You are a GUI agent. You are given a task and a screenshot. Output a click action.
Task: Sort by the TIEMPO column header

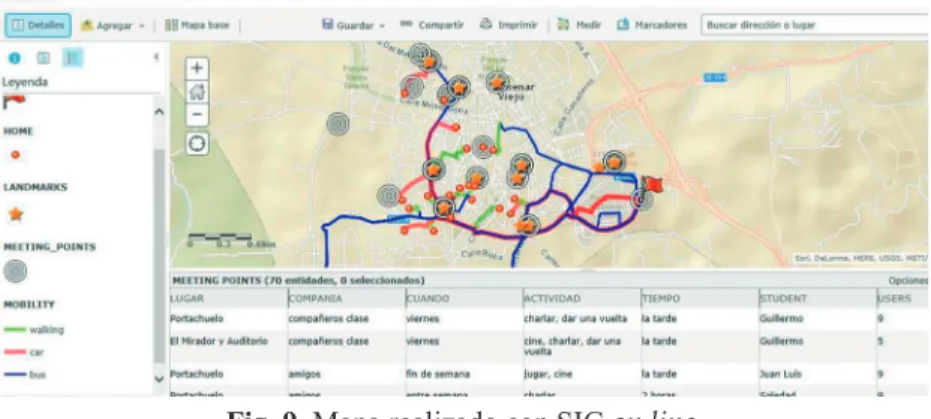699,299
